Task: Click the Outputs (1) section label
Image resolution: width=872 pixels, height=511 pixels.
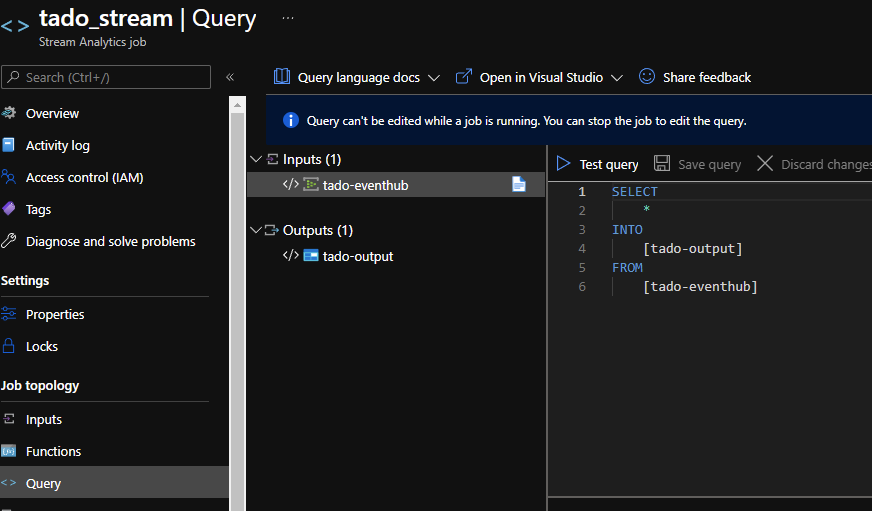Action: pos(318,230)
